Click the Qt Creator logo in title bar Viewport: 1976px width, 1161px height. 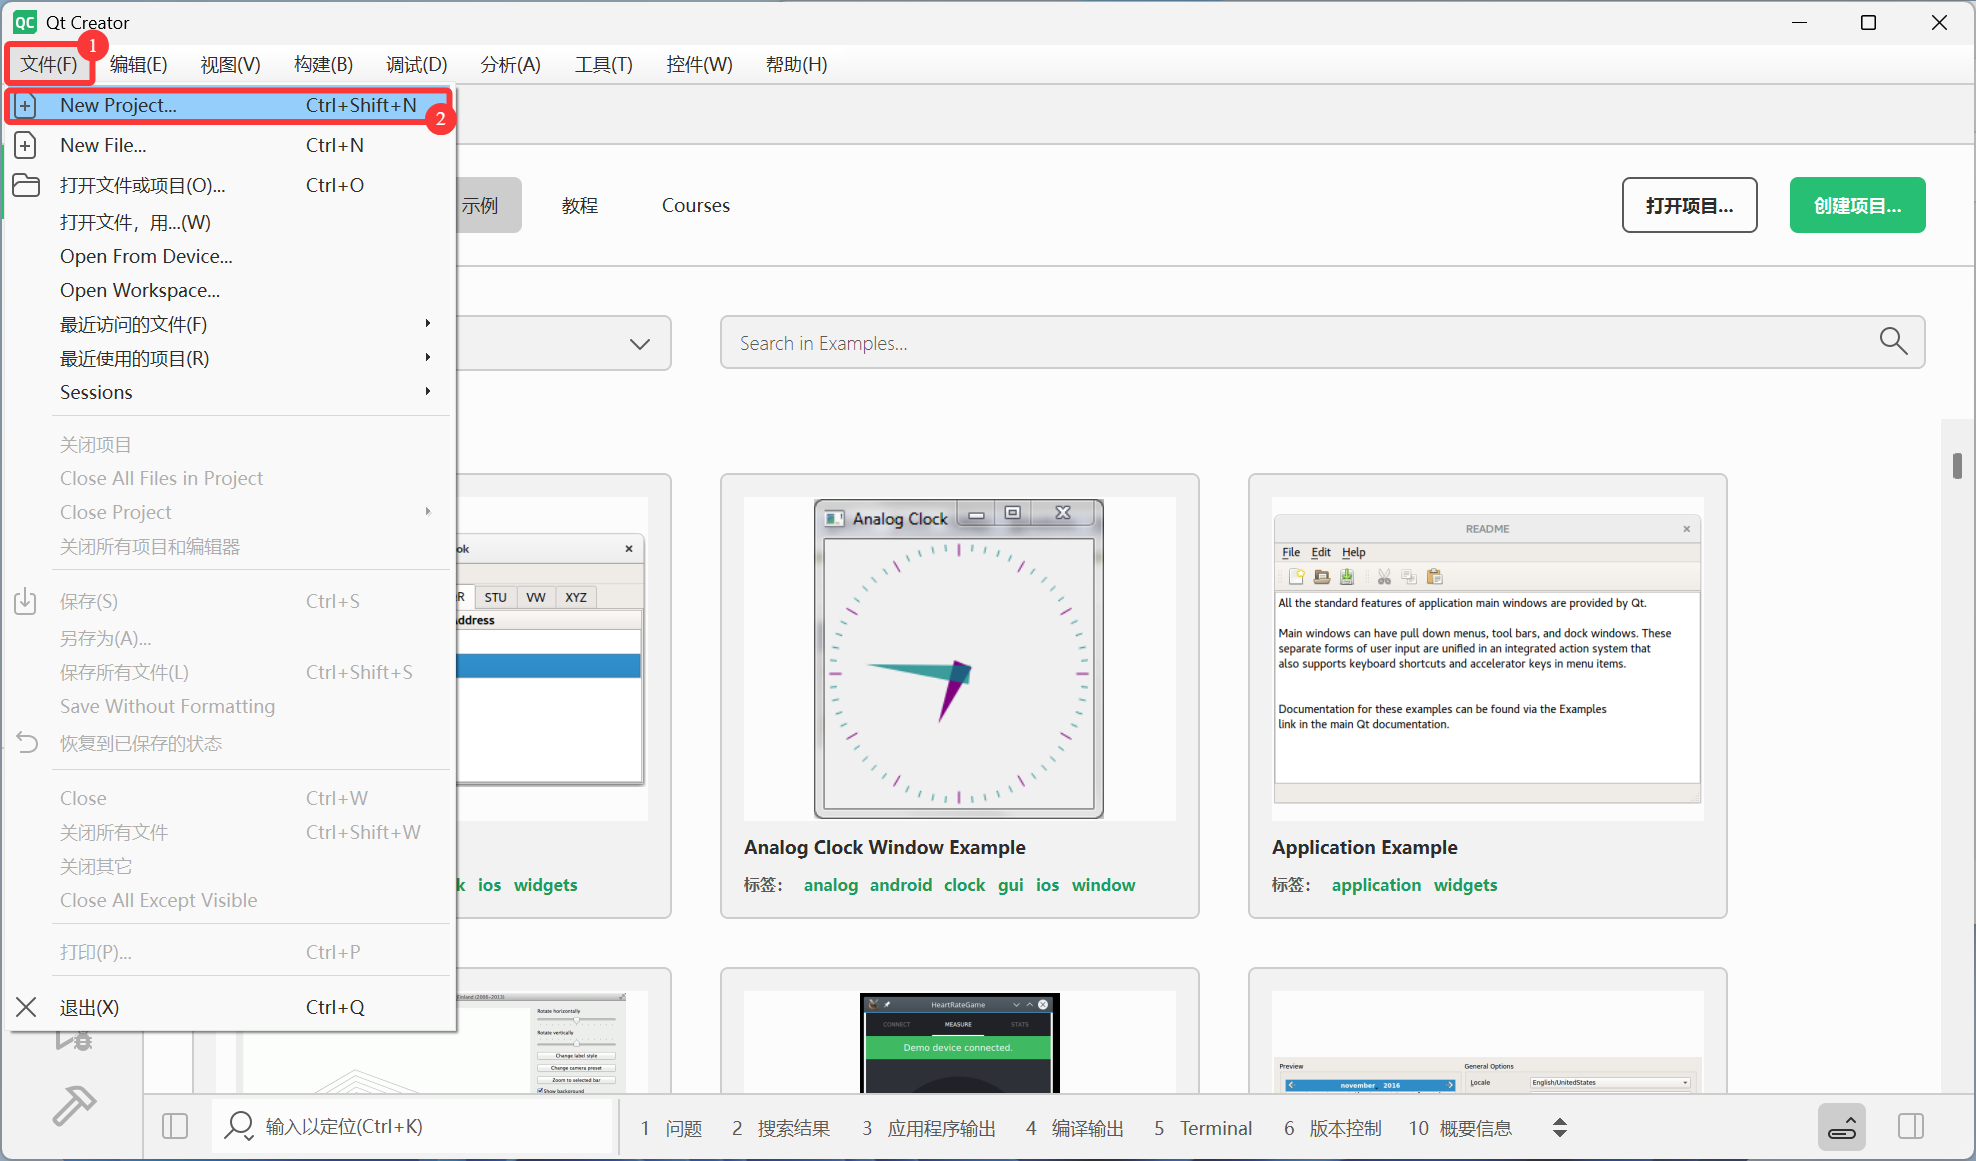[24, 22]
